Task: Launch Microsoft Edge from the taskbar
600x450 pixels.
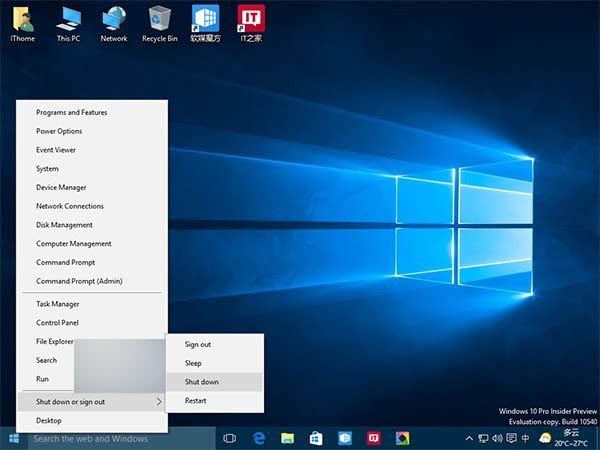Action: pos(258,438)
